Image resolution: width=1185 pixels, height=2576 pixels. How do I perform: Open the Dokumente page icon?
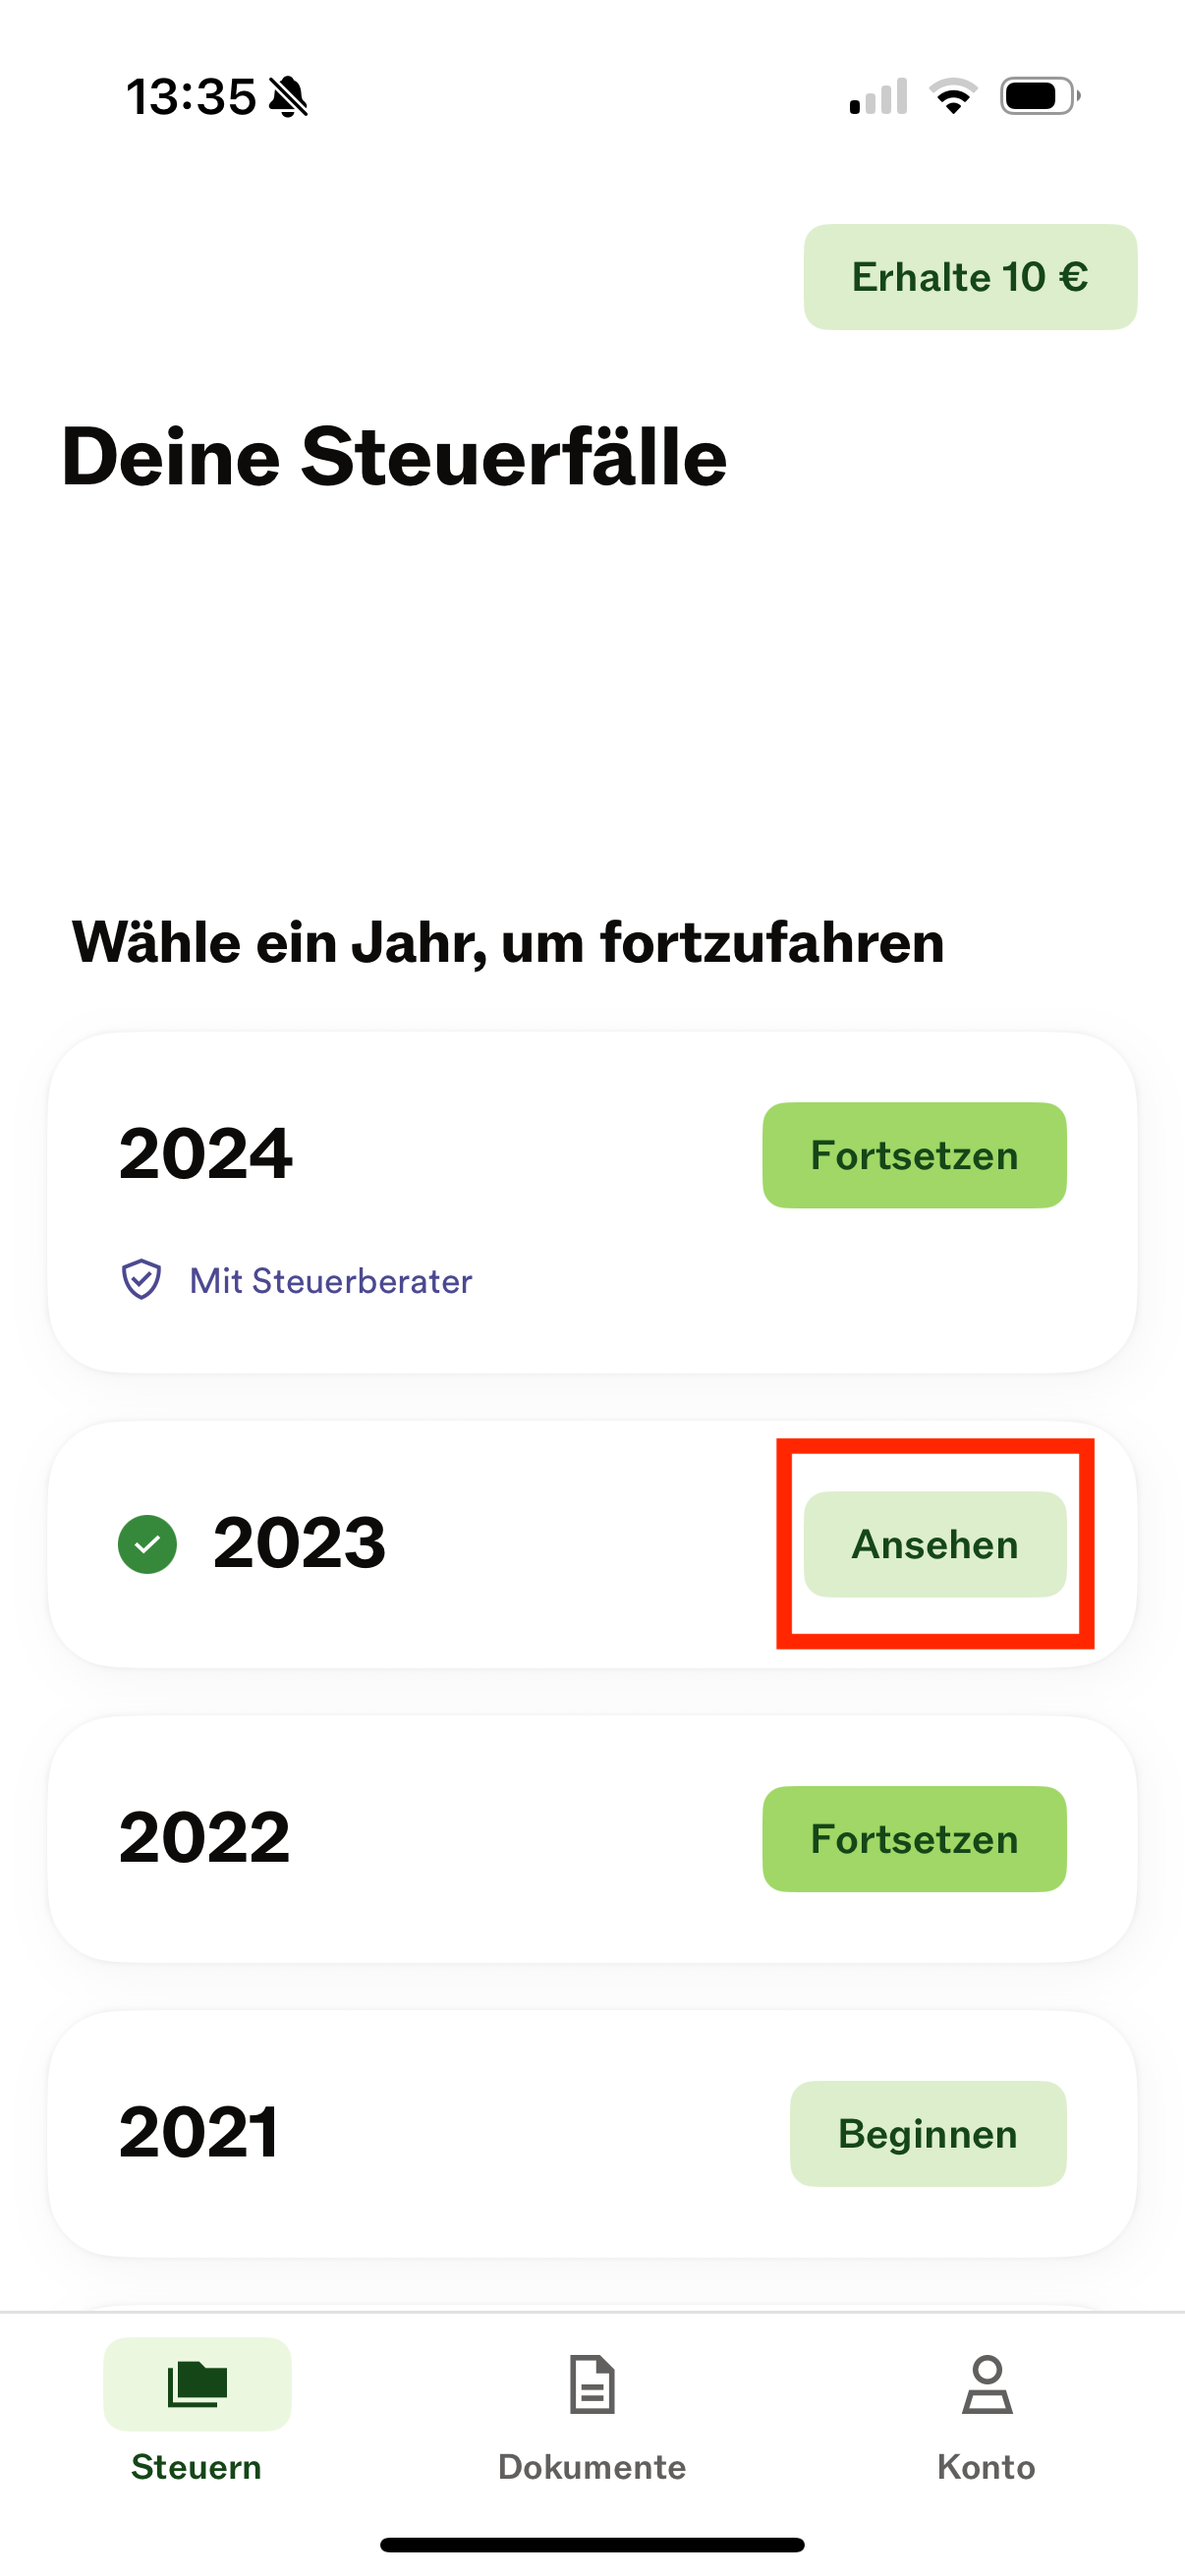click(x=592, y=2385)
